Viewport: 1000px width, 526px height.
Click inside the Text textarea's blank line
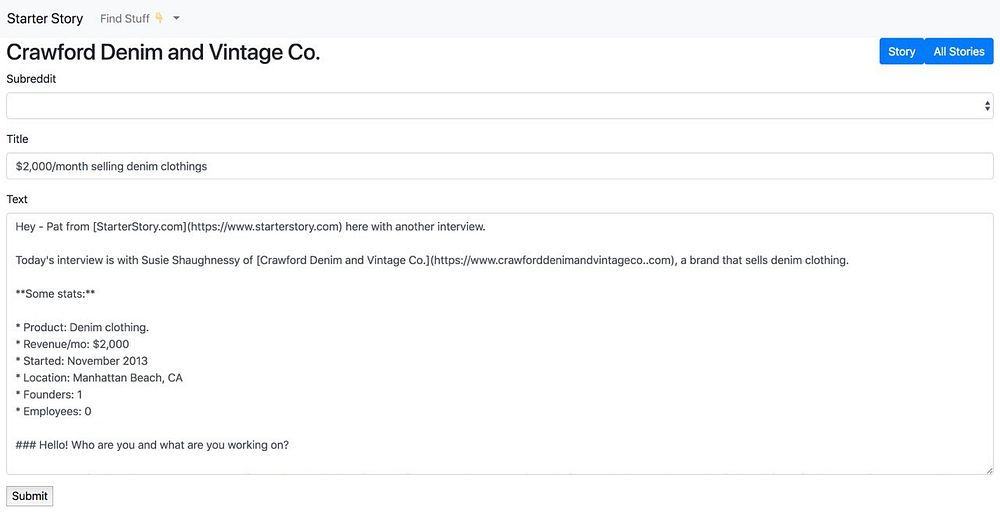pos(499,244)
